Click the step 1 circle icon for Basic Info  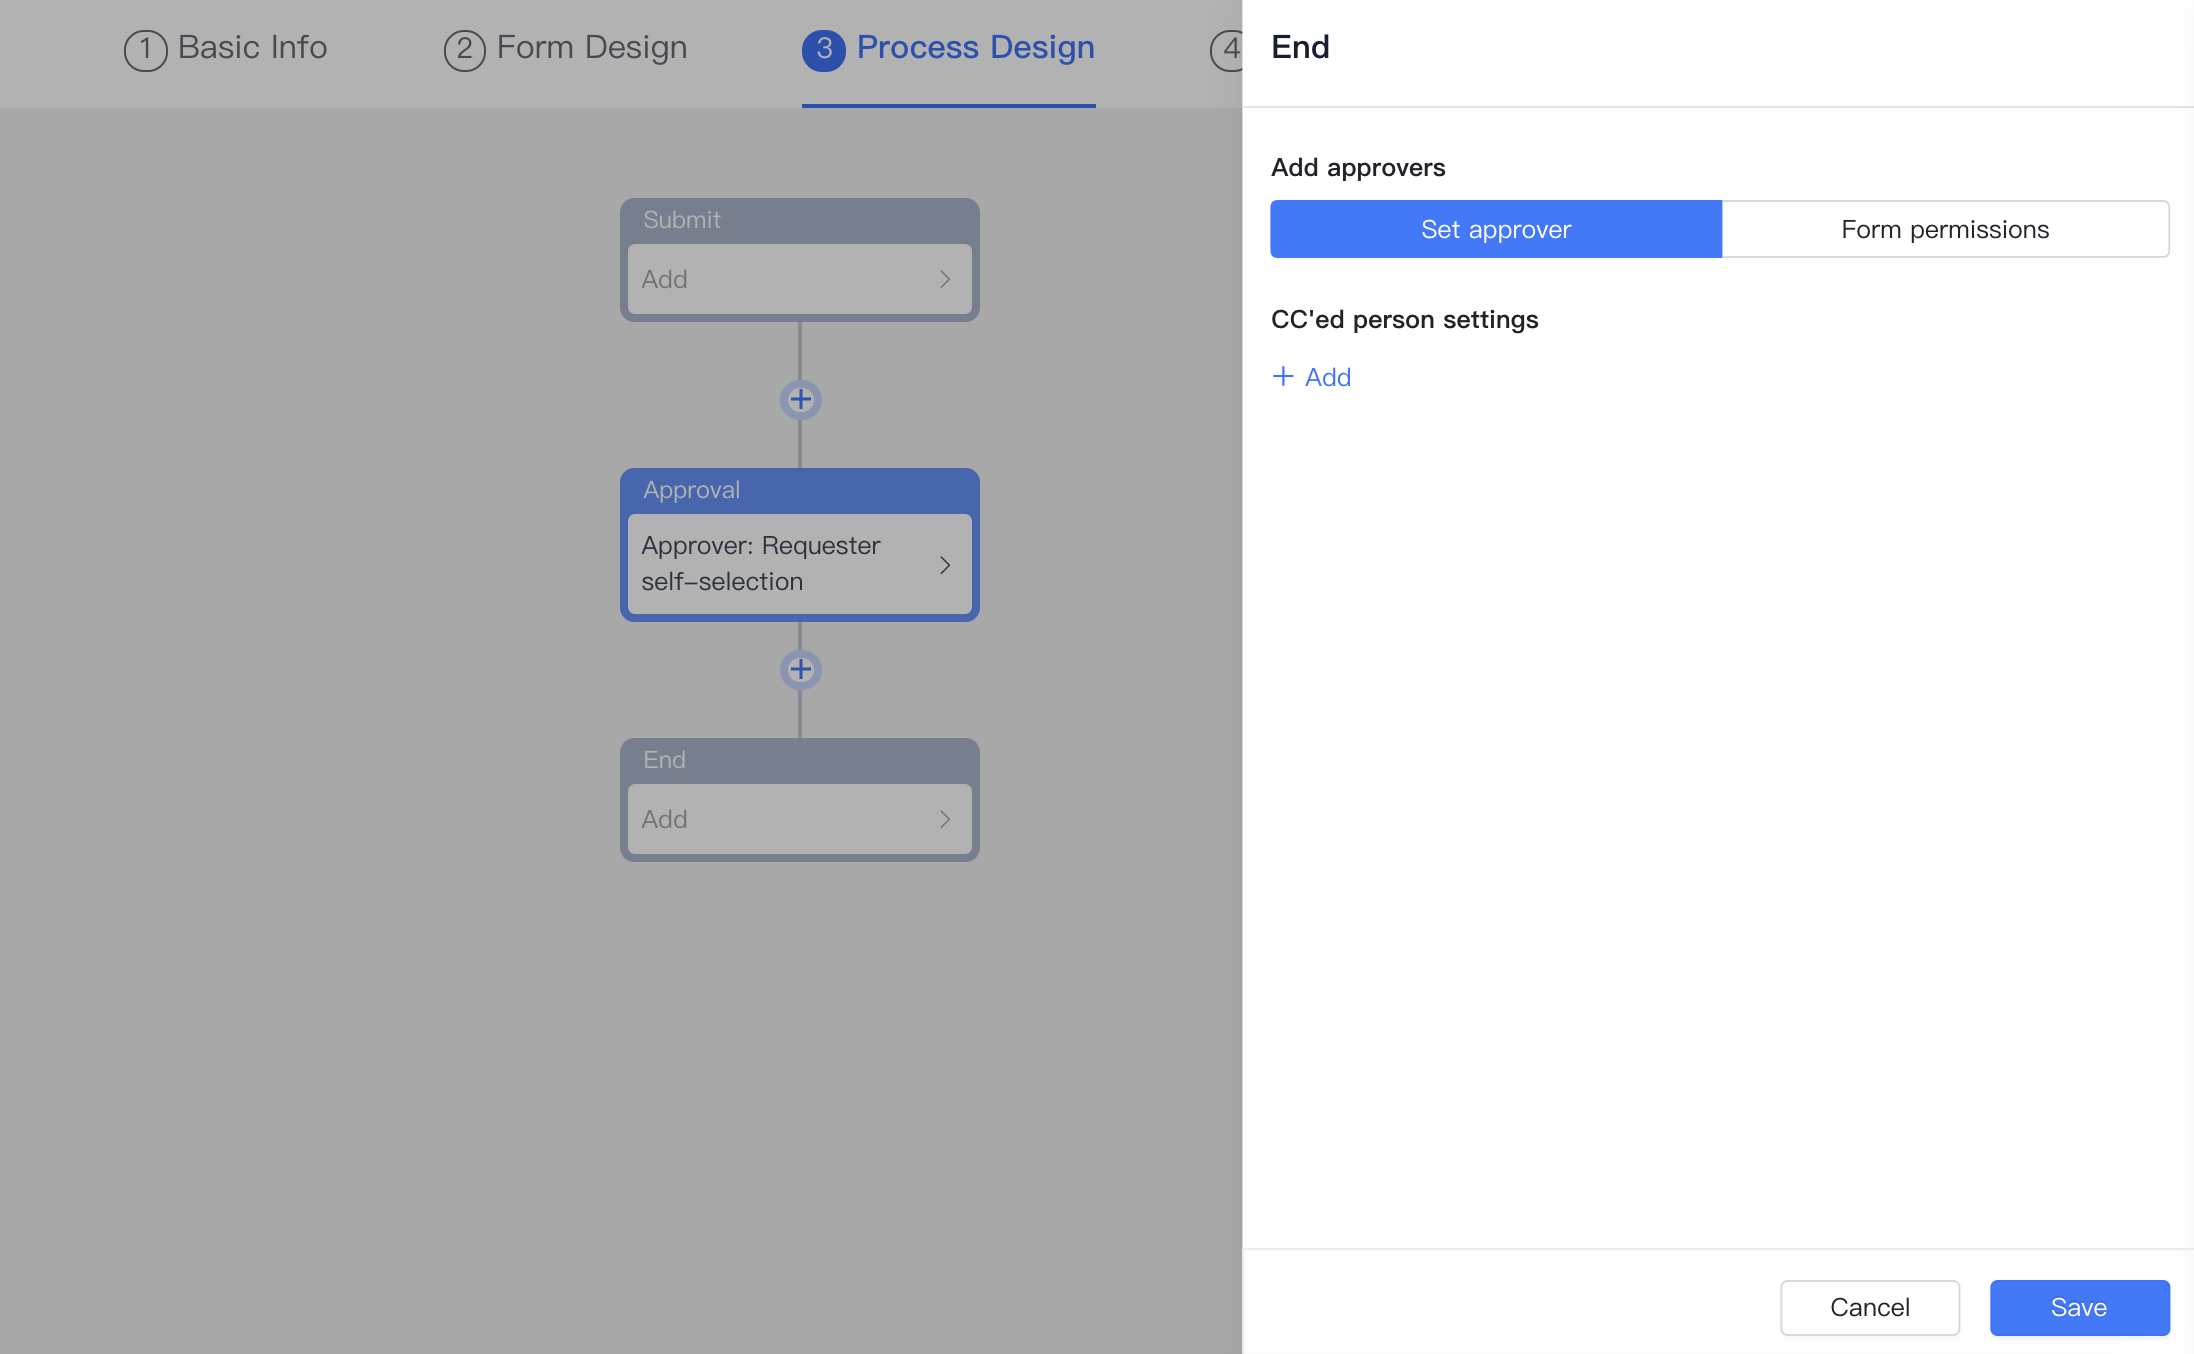[145, 48]
